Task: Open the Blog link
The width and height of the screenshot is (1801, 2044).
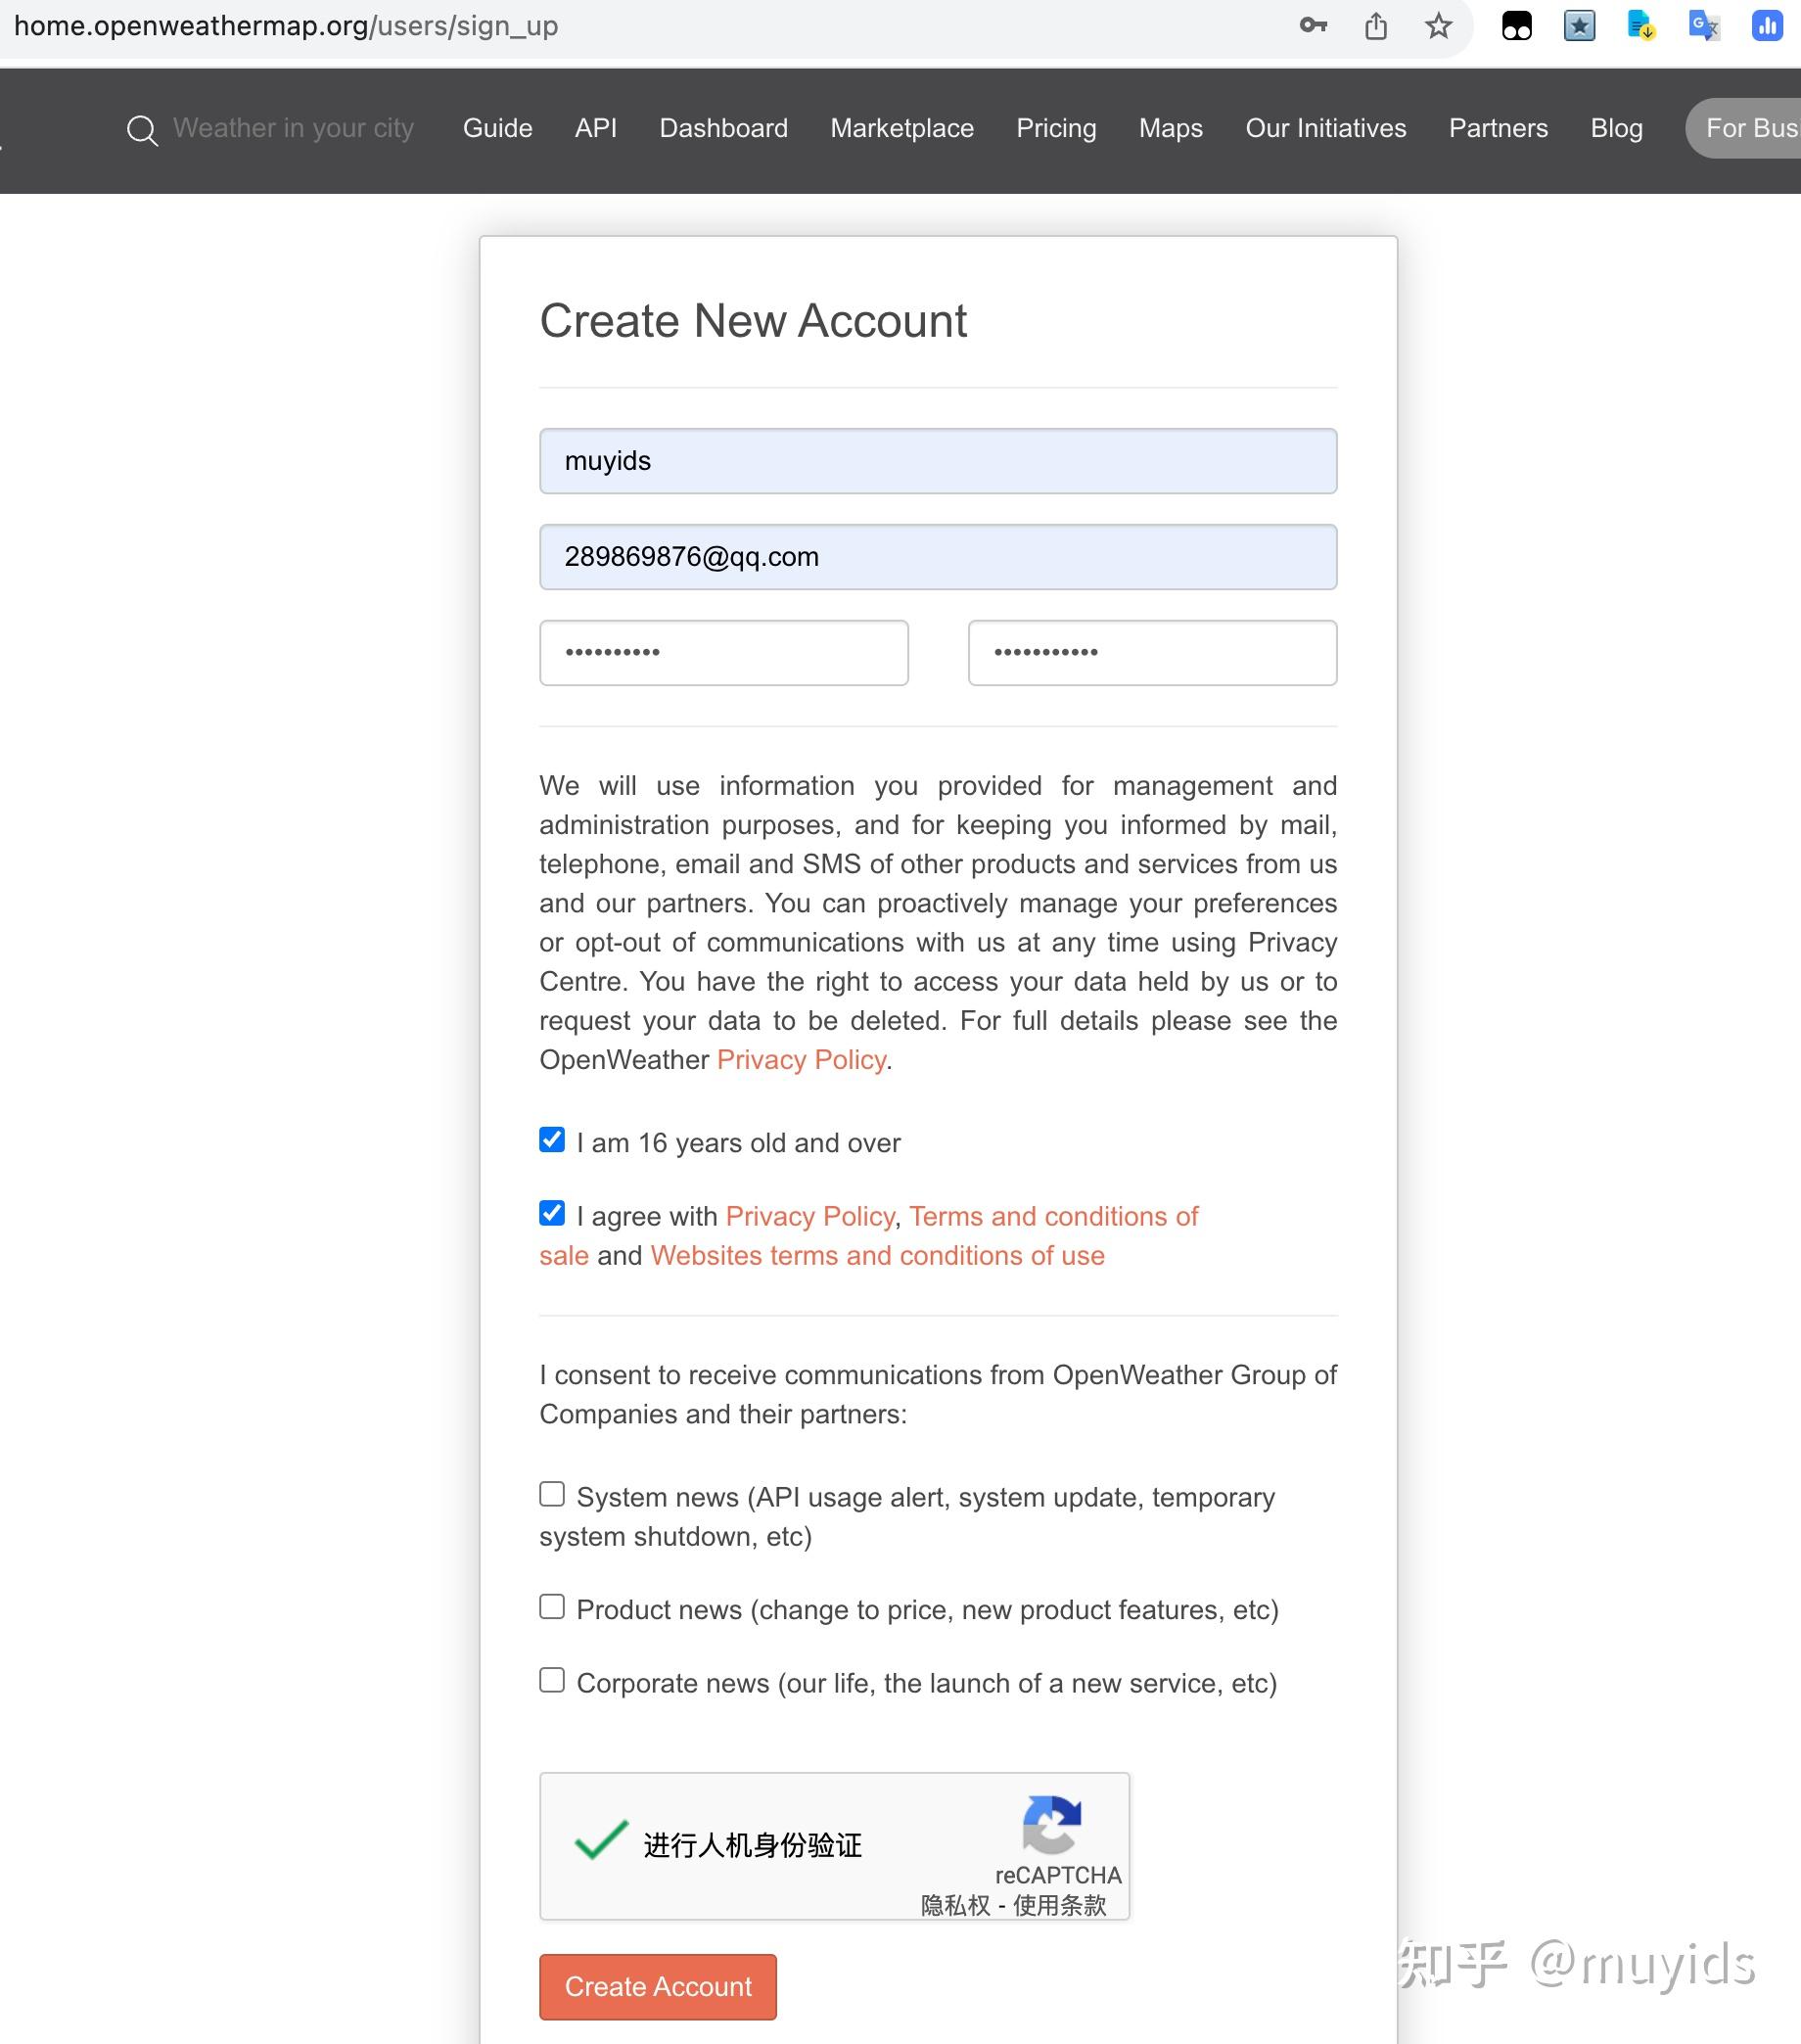Action: point(1617,128)
